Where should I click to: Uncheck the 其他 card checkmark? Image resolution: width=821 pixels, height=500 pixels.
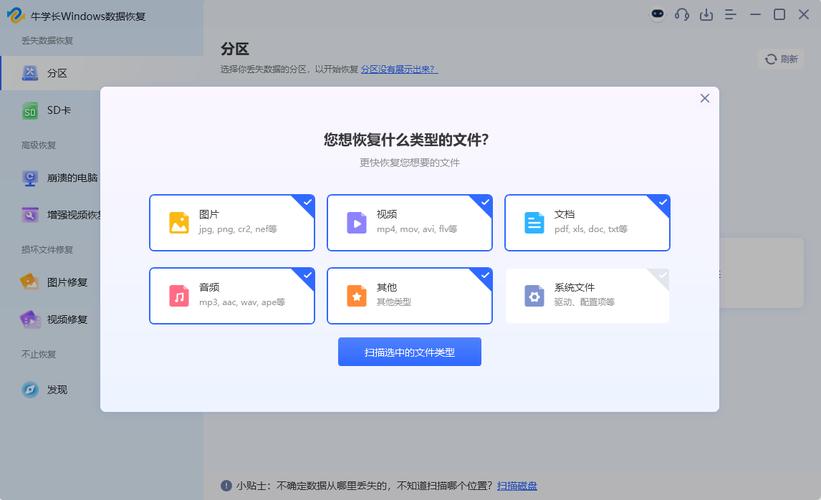tap(485, 275)
